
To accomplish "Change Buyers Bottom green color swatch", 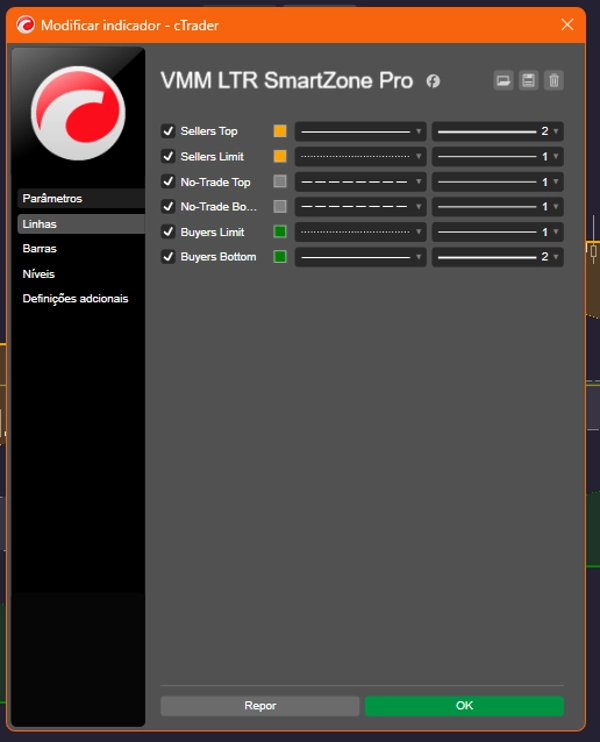I will tap(280, 256).
